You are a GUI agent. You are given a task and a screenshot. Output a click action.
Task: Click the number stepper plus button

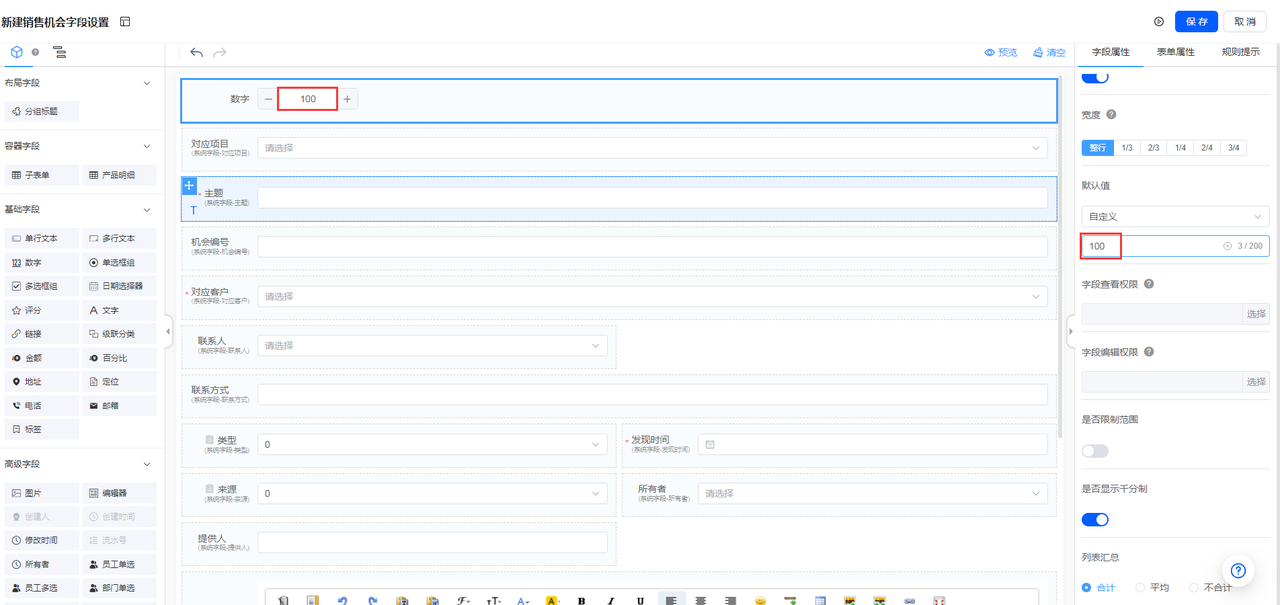point(347,99)
